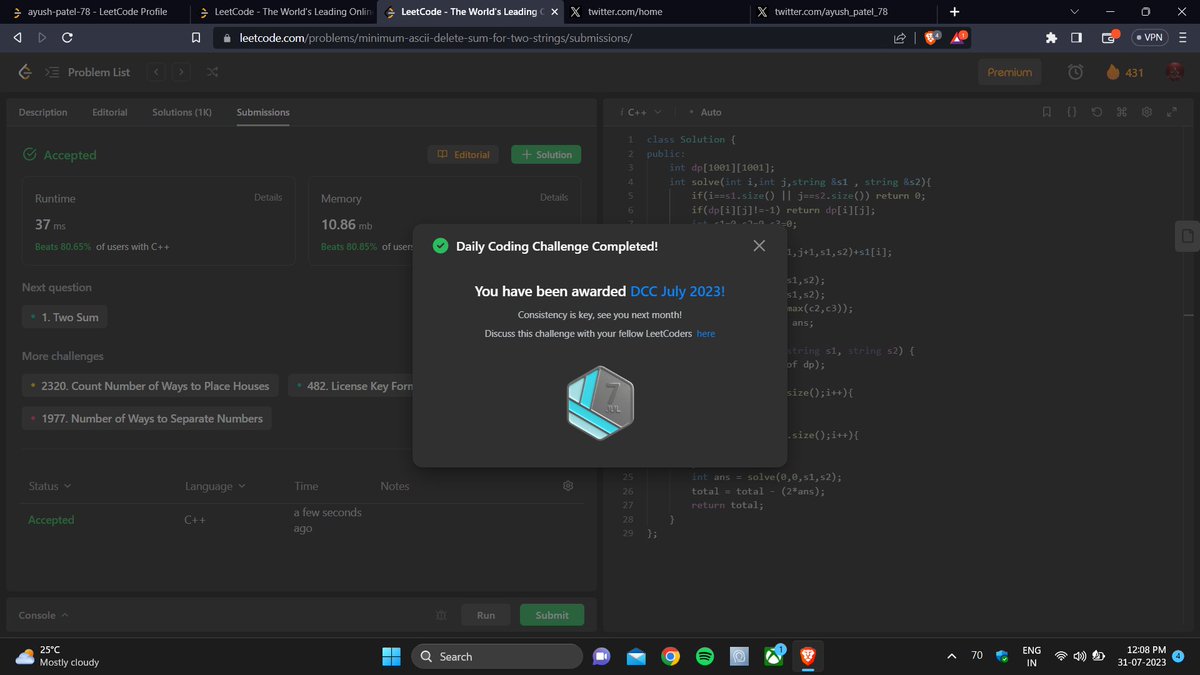Collapse the Console panel with its chevron
Image resolution: width=1200 pixels, height=675 pixels.
pyautogui.click(x=63, y=615)
